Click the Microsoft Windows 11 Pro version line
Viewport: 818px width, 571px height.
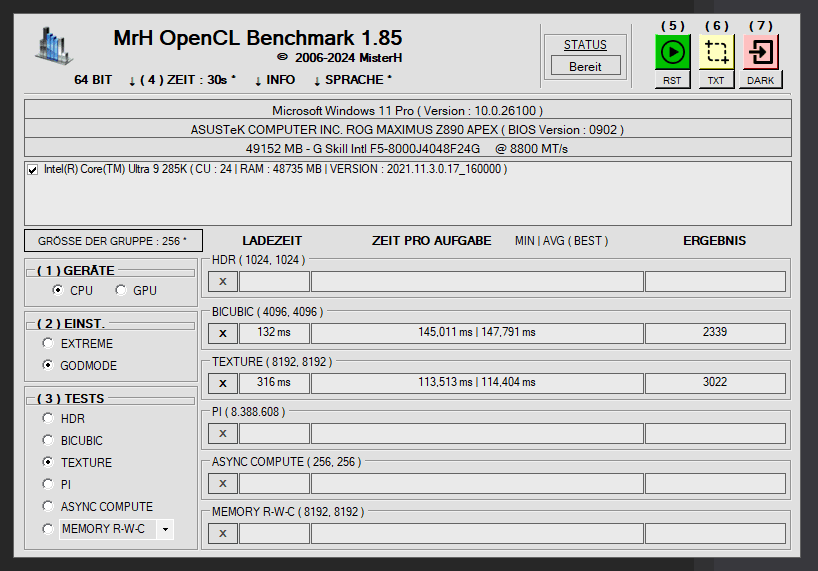pyautogui.click(x=407, y=111)
